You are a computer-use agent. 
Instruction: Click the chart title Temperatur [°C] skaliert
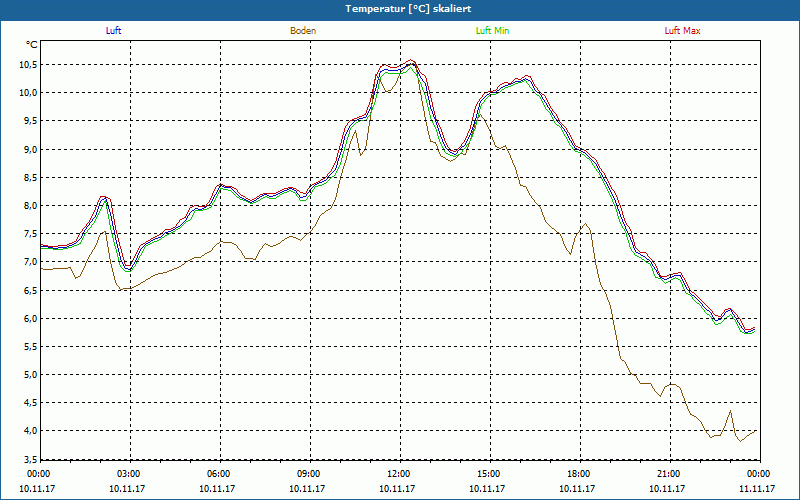point(408,9)
